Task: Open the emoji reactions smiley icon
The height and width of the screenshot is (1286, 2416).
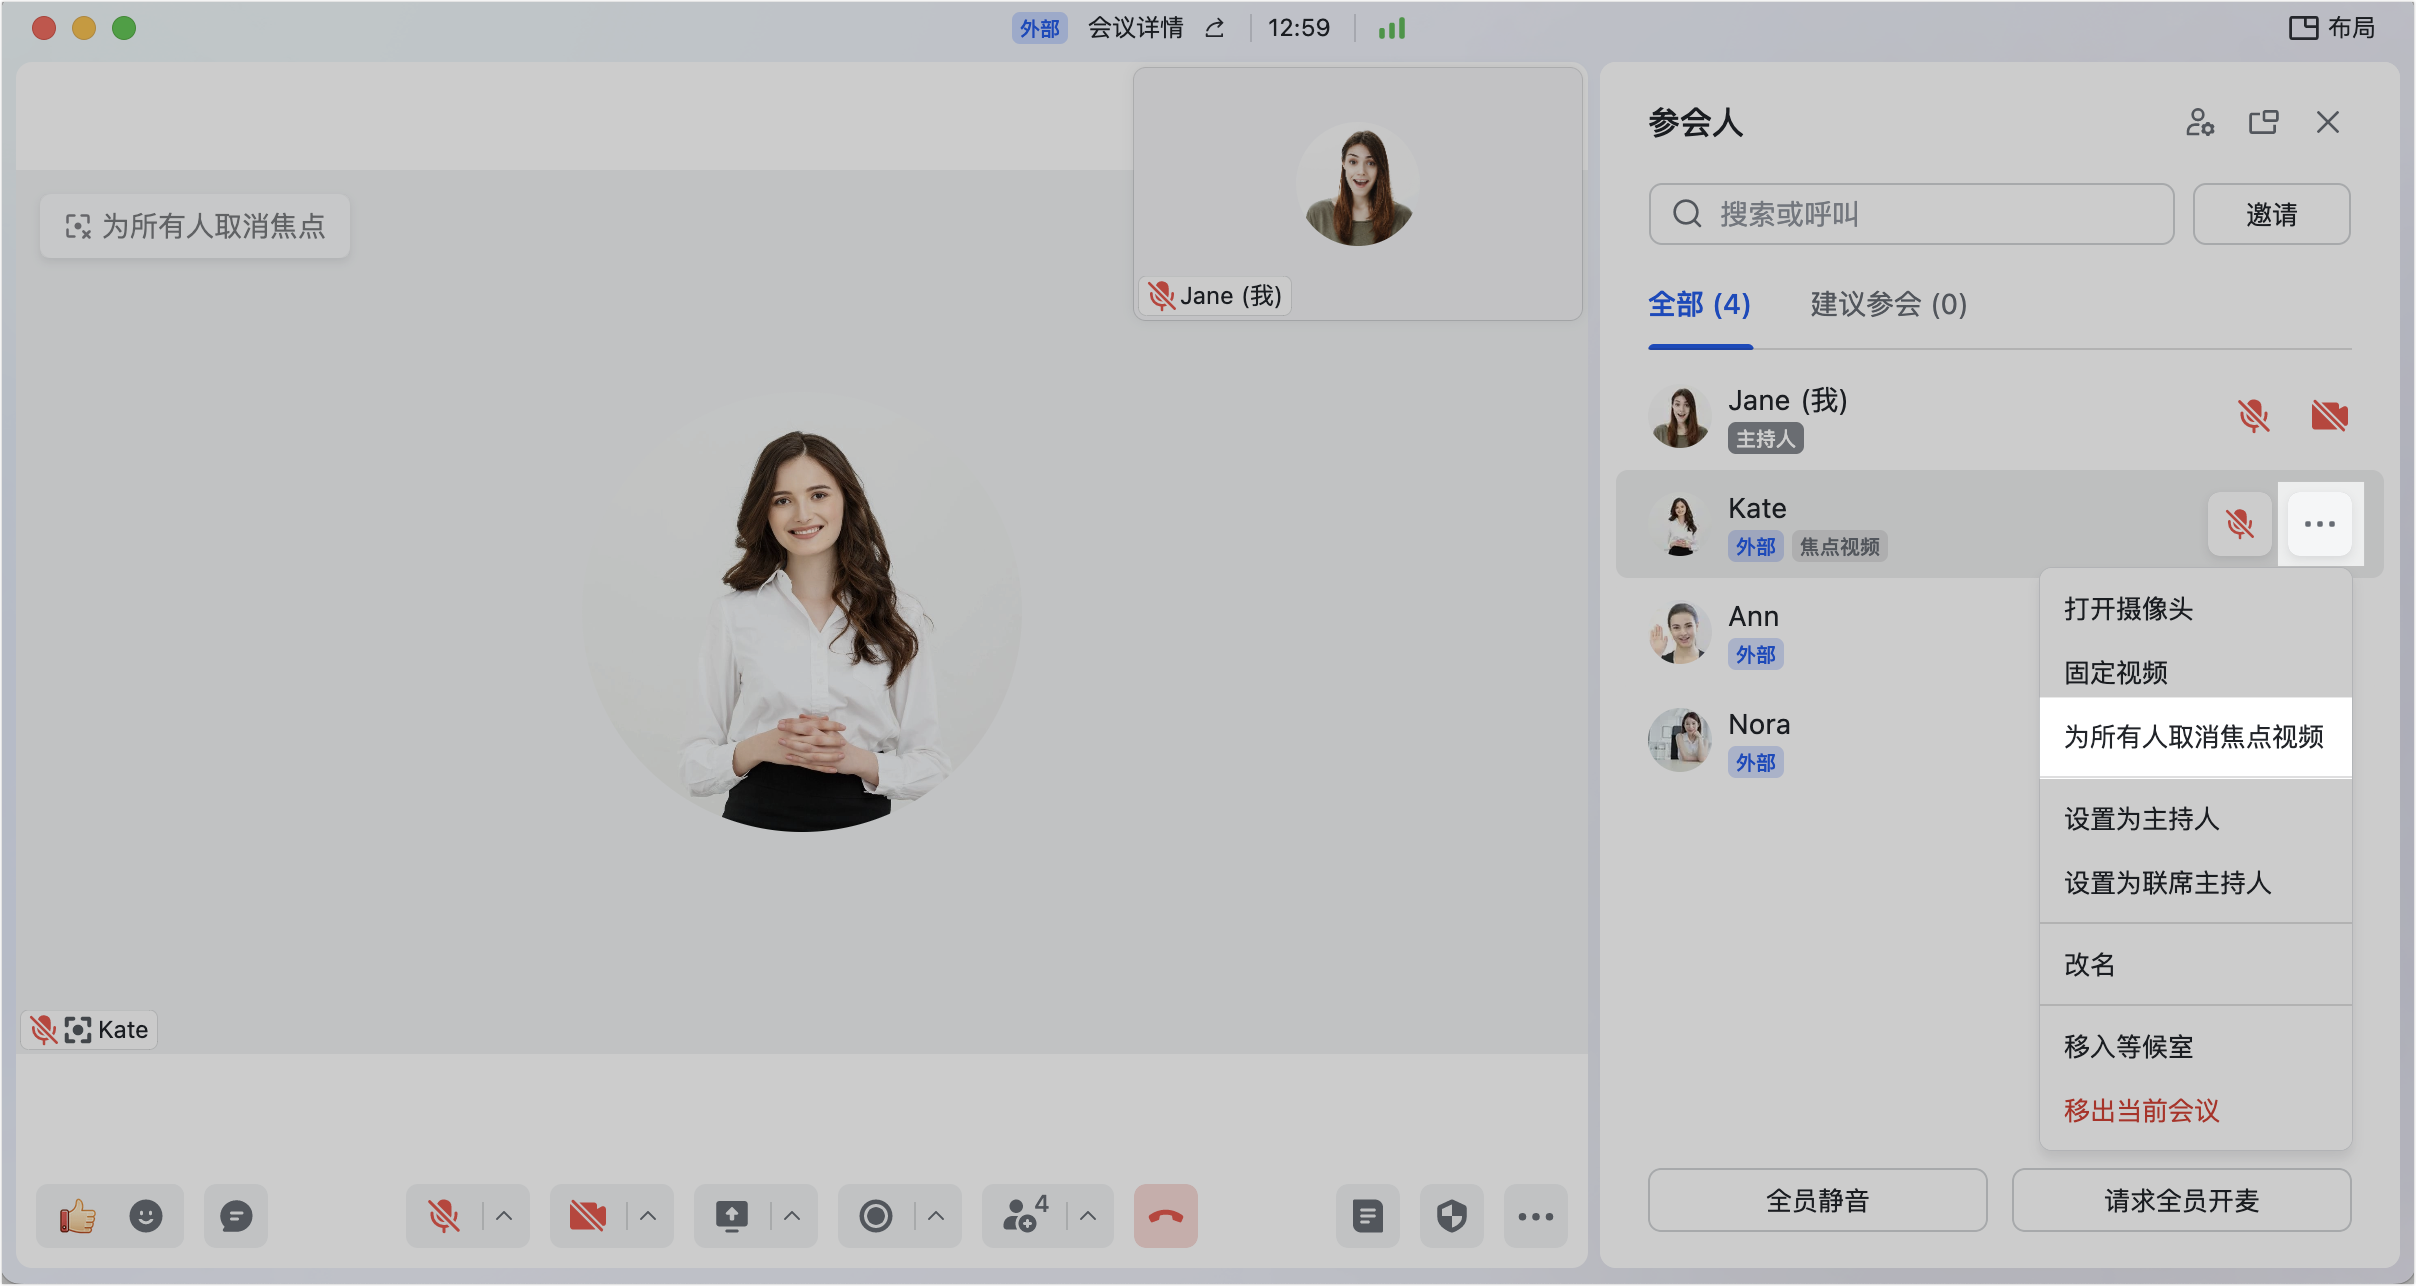Action: pyautogui.click(x=146, y=1216)
